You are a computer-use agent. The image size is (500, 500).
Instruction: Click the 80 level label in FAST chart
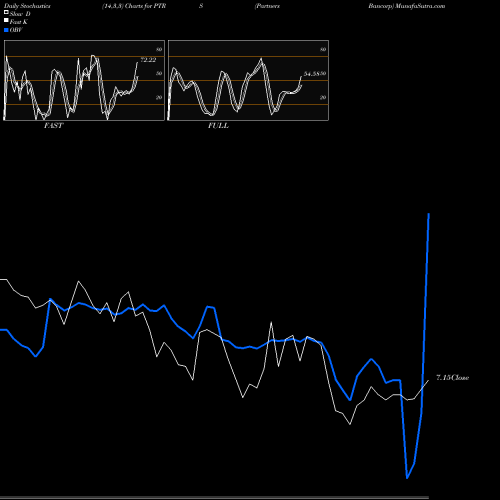(x=159, y=49)
